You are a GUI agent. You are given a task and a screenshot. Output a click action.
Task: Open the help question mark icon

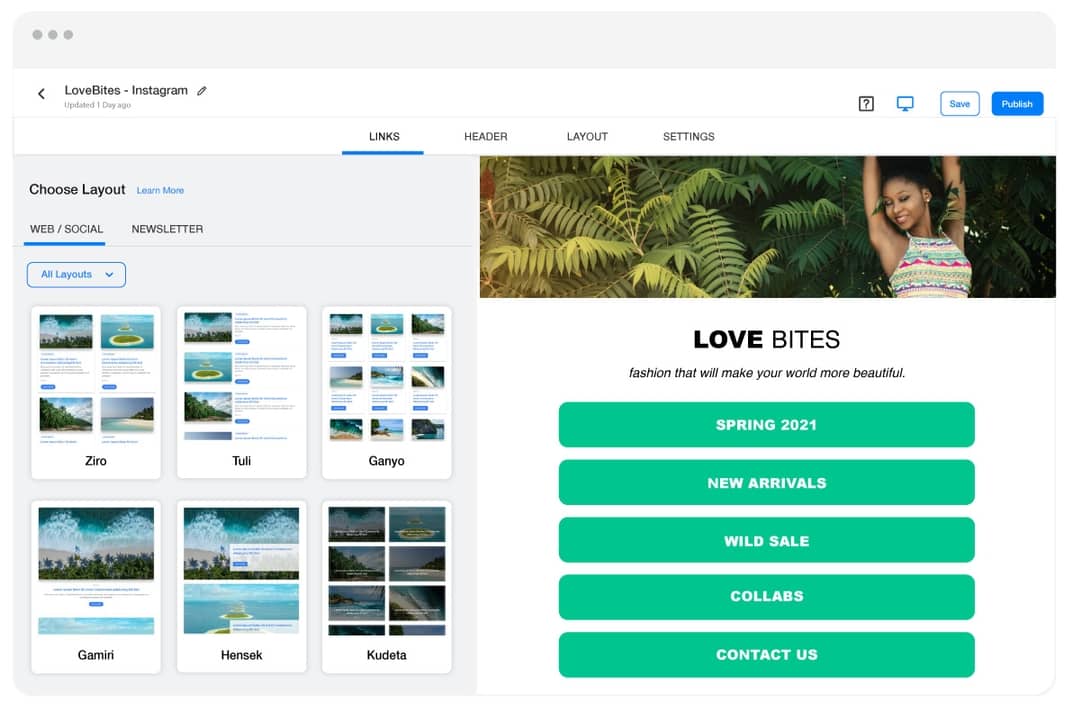(866, 103)
